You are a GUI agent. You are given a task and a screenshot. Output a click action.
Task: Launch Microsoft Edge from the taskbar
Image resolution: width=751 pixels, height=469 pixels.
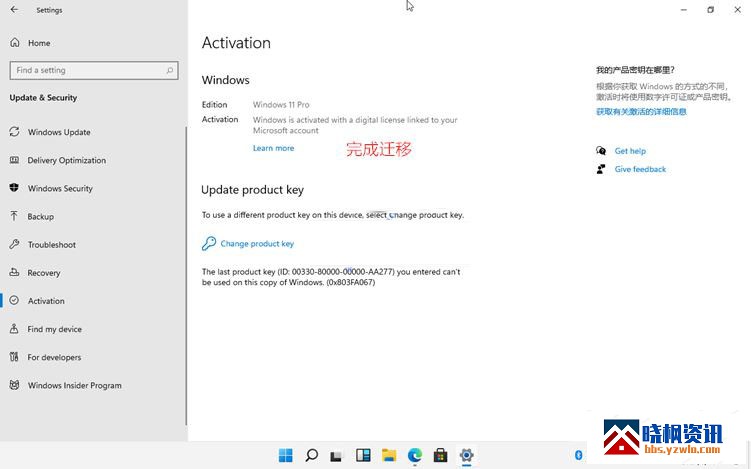pos(415,455)
